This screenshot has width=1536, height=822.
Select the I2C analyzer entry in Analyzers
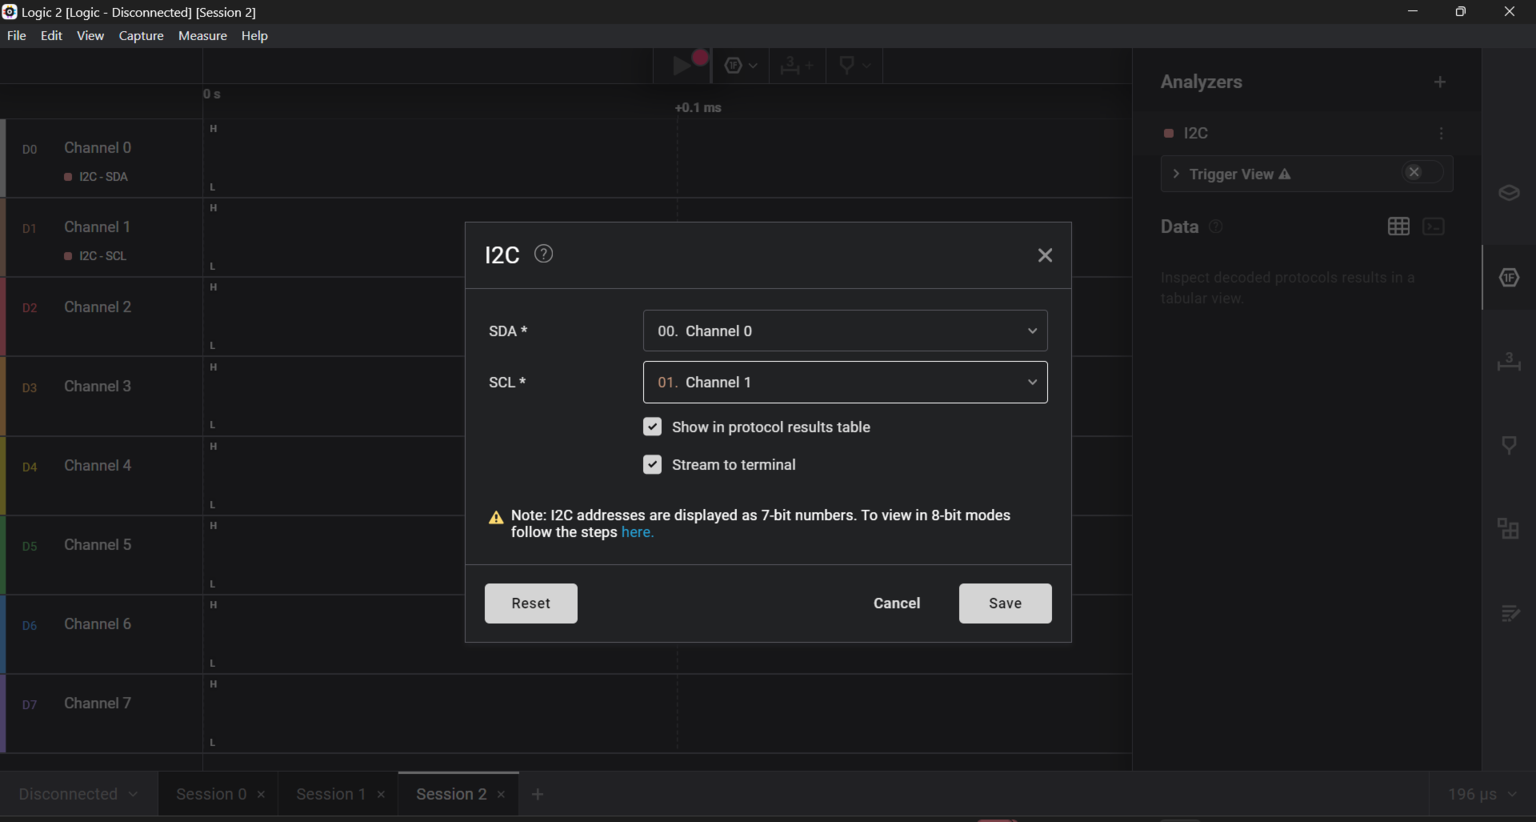[1196, 133]
